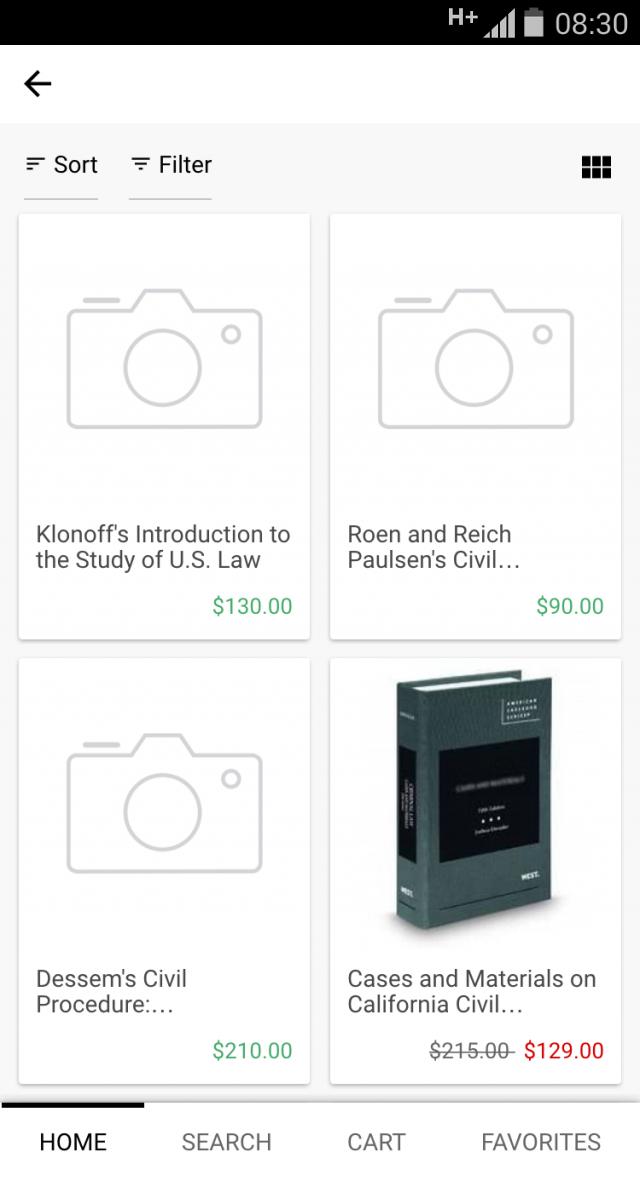The height and width of the screenshot is (1181, 640).
Task: Tap Roen and Reich placeholder camera image
Action: (475, 358)
